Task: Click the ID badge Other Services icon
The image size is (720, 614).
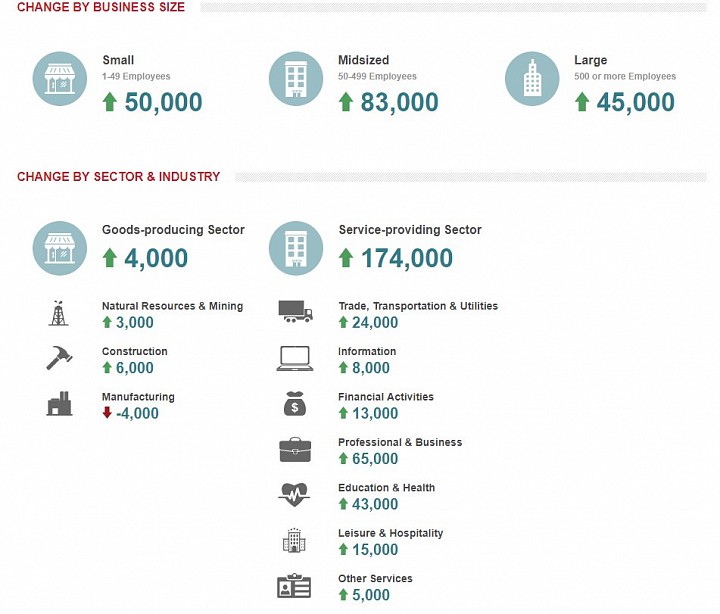Action: (294, 586)
